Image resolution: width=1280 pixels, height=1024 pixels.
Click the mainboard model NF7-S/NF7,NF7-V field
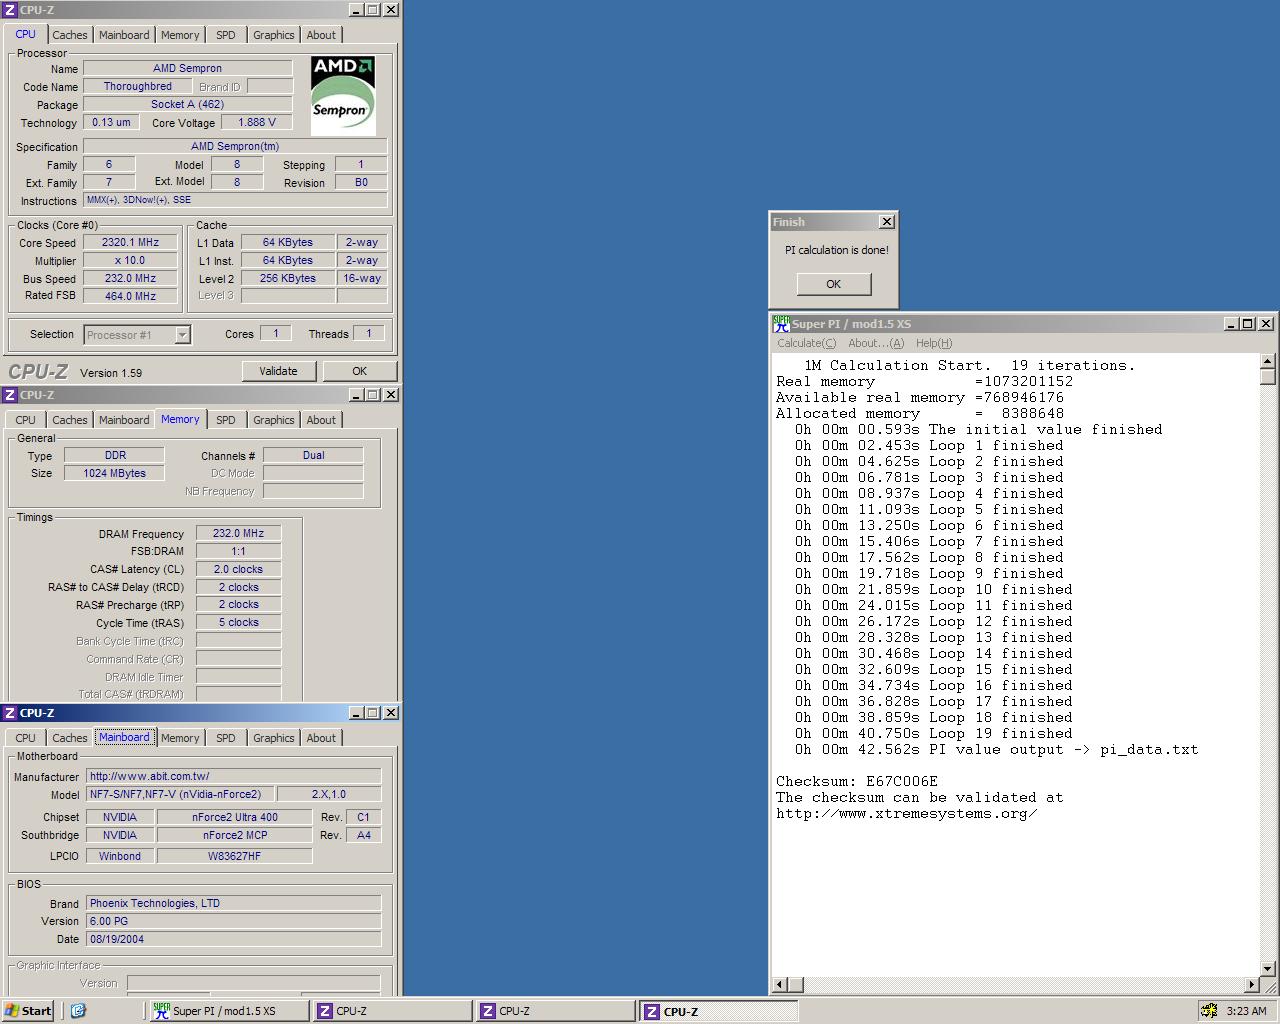click(x=178, y=794)
